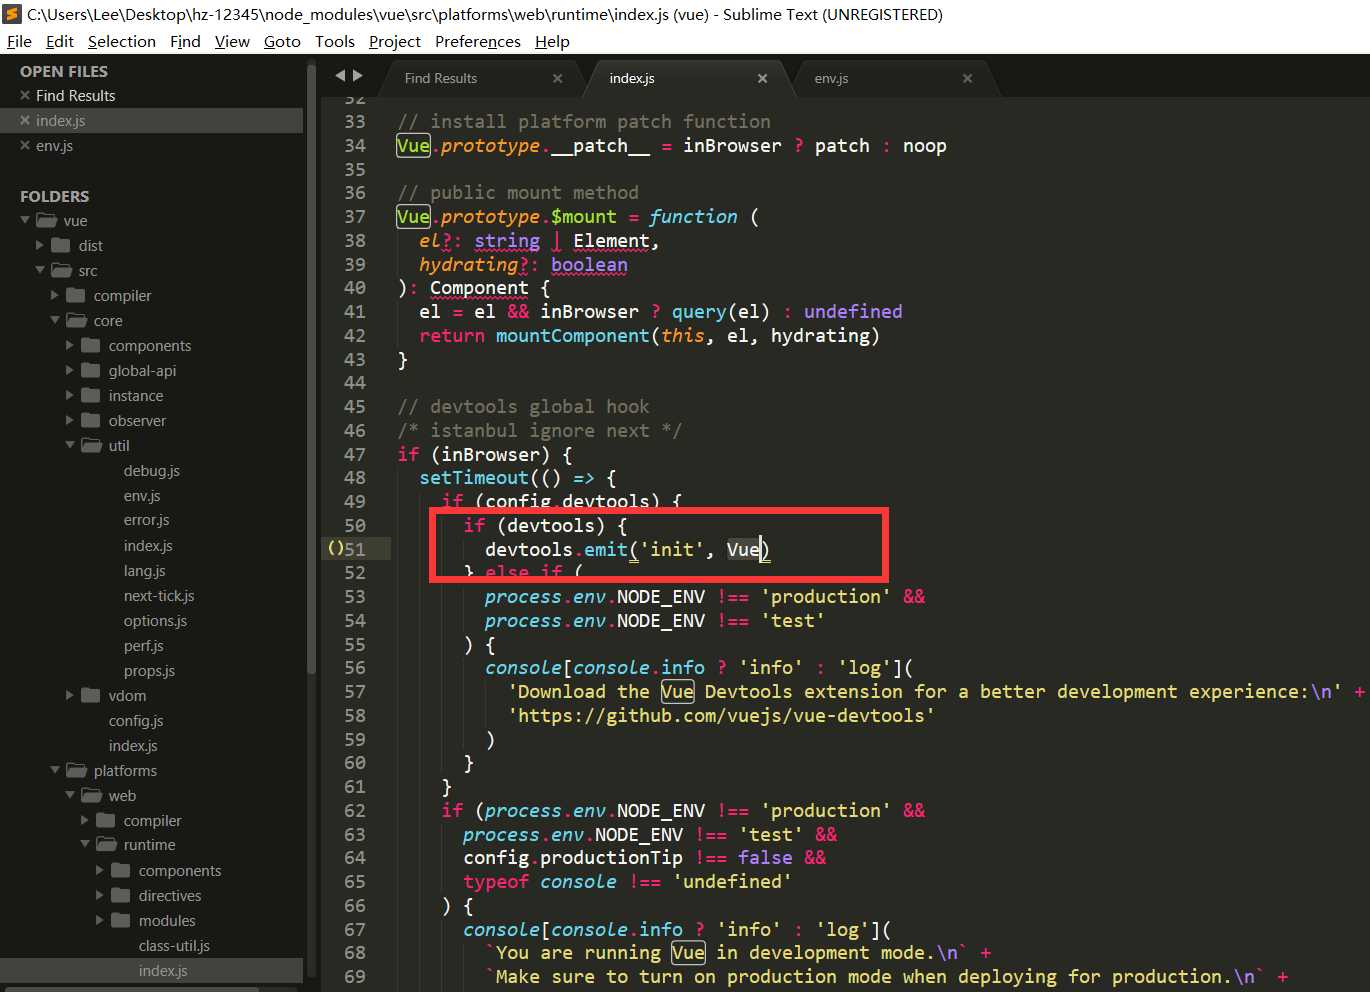Open props.js in the sidebar

click(149, 670)
